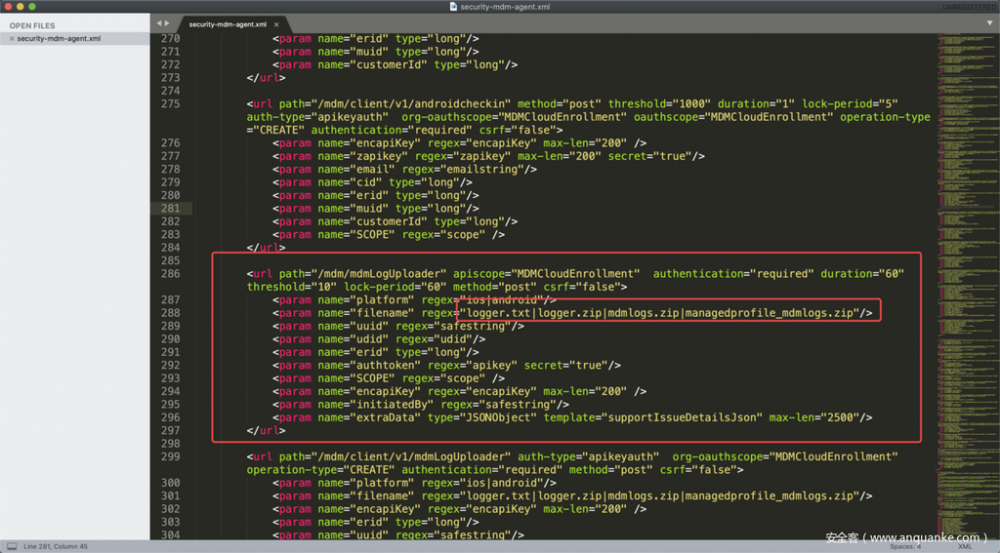The width and height of the screenshot is (1000, 553).
Task: Click the OPEN FILES sidebar heading
Action: click(32, 26)
